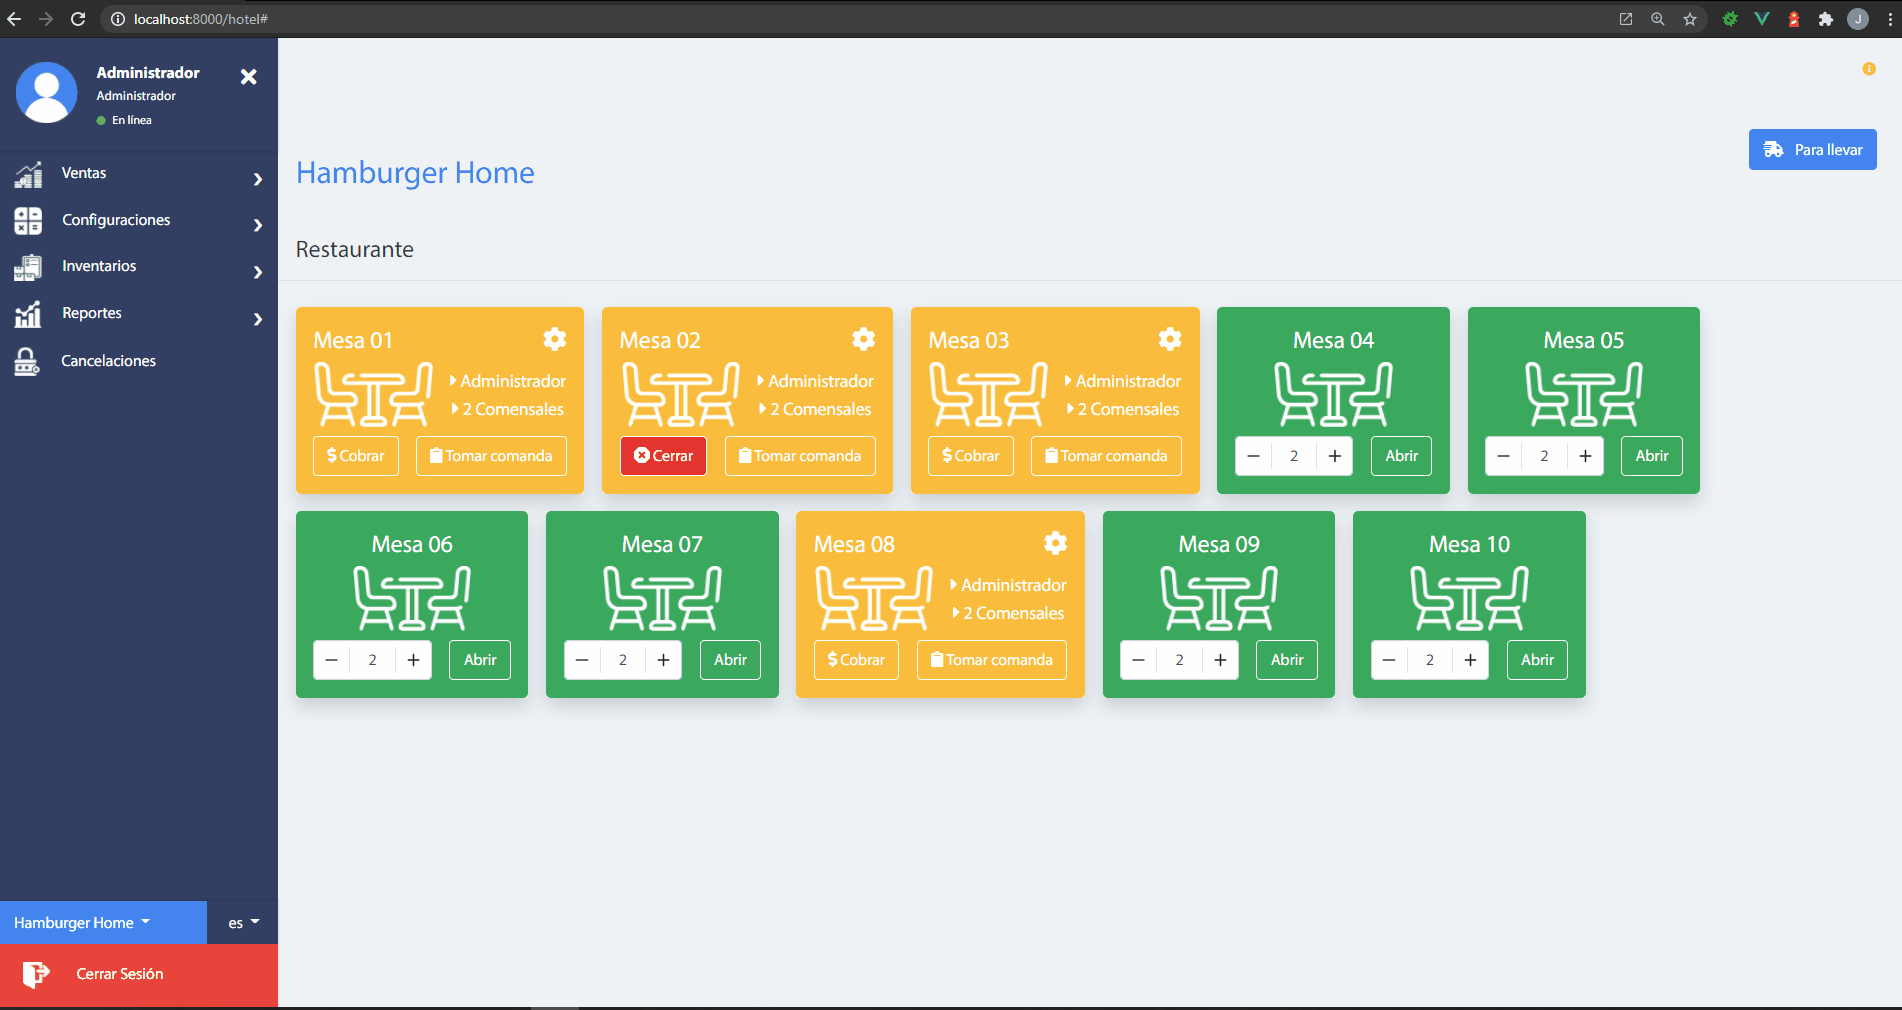The height and width of the screenshot is (1010, 1902).
Task: Expand the Ventas menu
Action: coord(138,174)
